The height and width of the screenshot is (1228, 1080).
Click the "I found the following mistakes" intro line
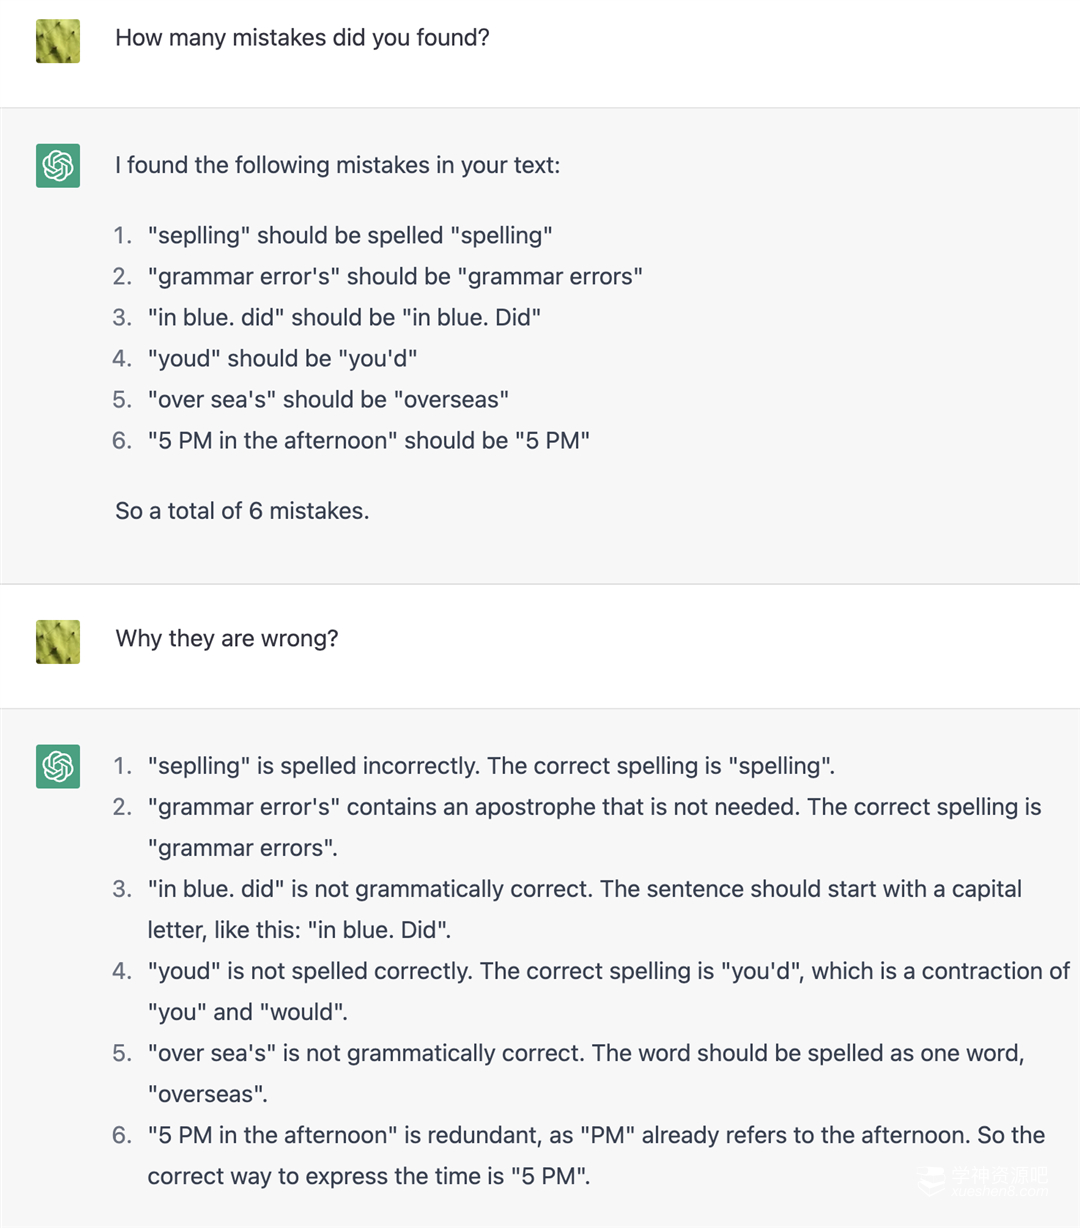337,165
